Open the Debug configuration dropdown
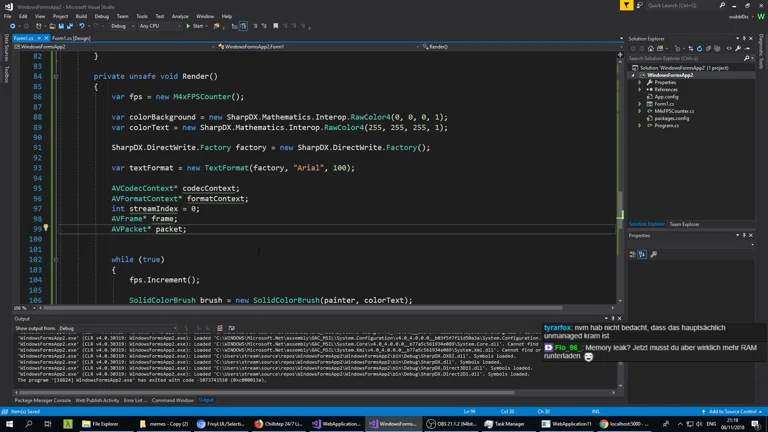This screenshot has width=768, height=432. point(122,26)
